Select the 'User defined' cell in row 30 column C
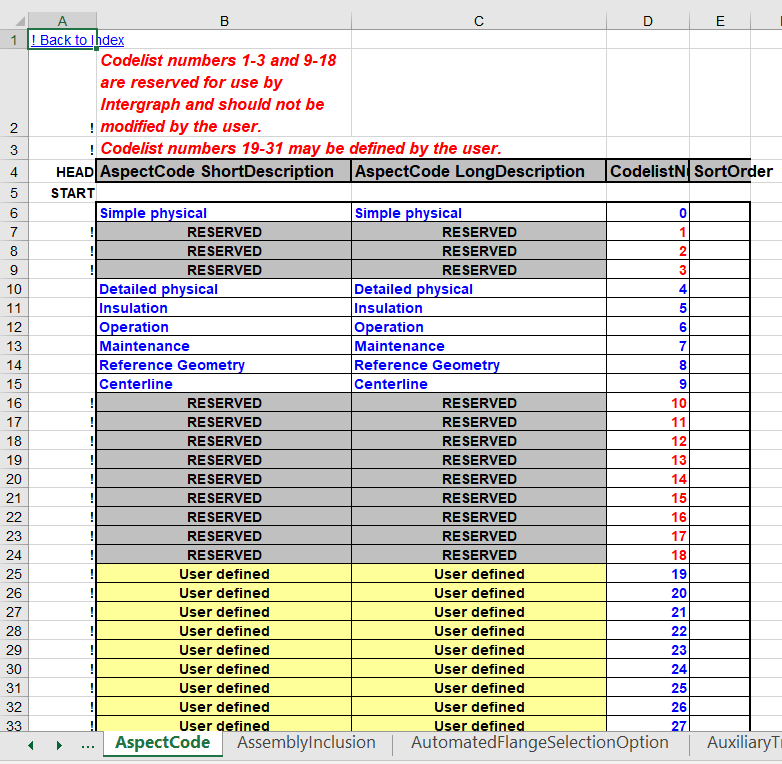The width and height of the screenshot is (782, 764). 479,669
